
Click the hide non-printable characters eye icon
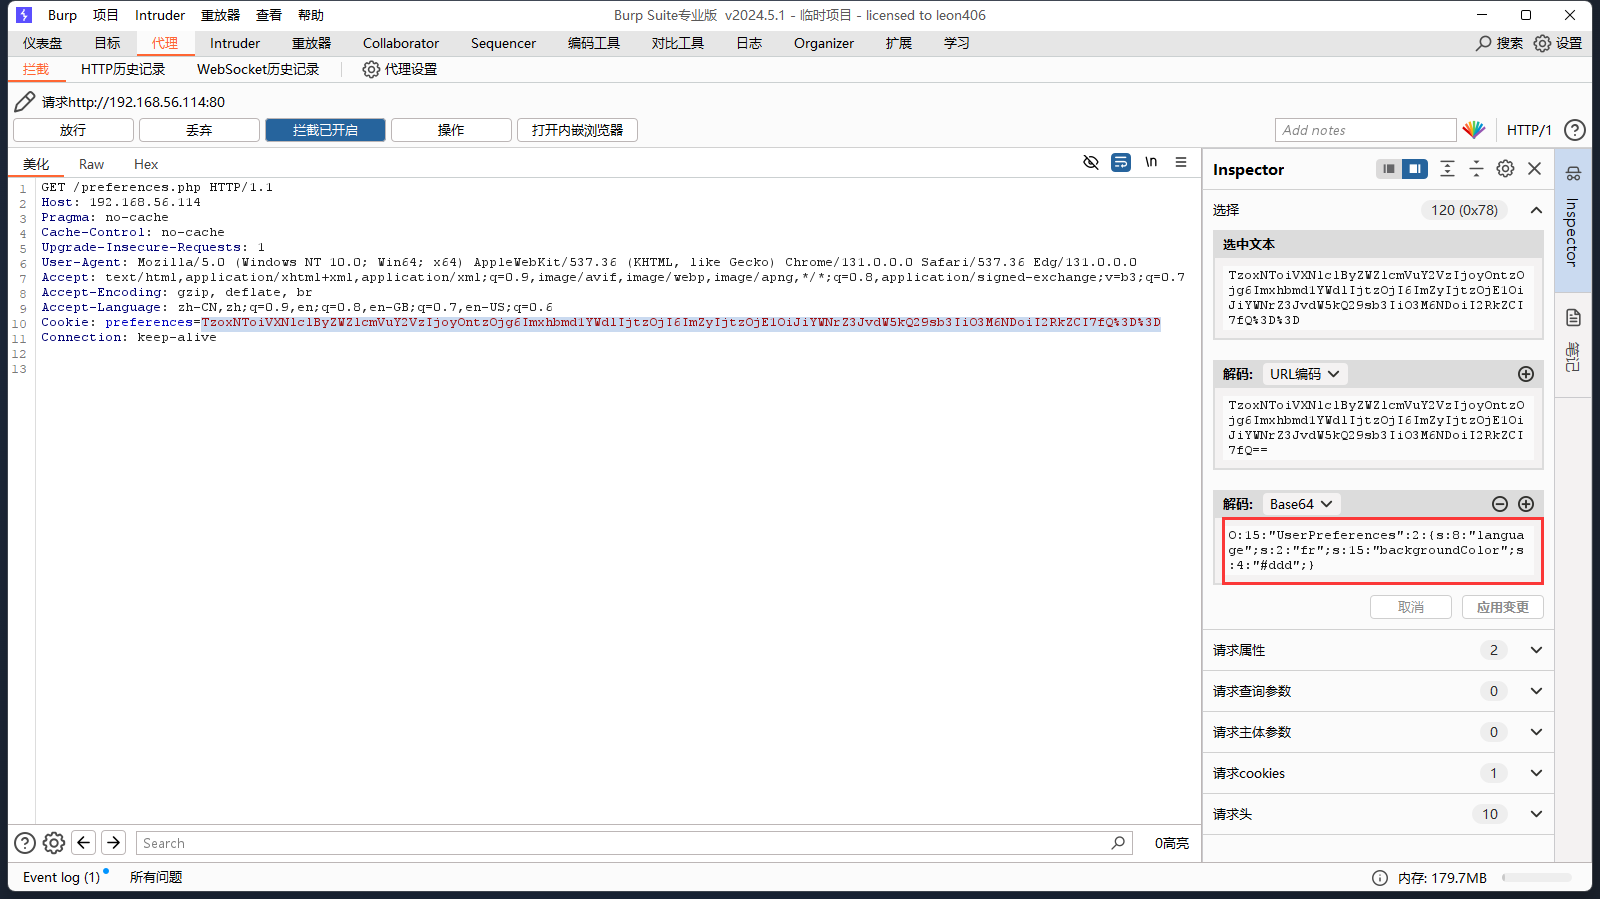tap(1091, 162)
